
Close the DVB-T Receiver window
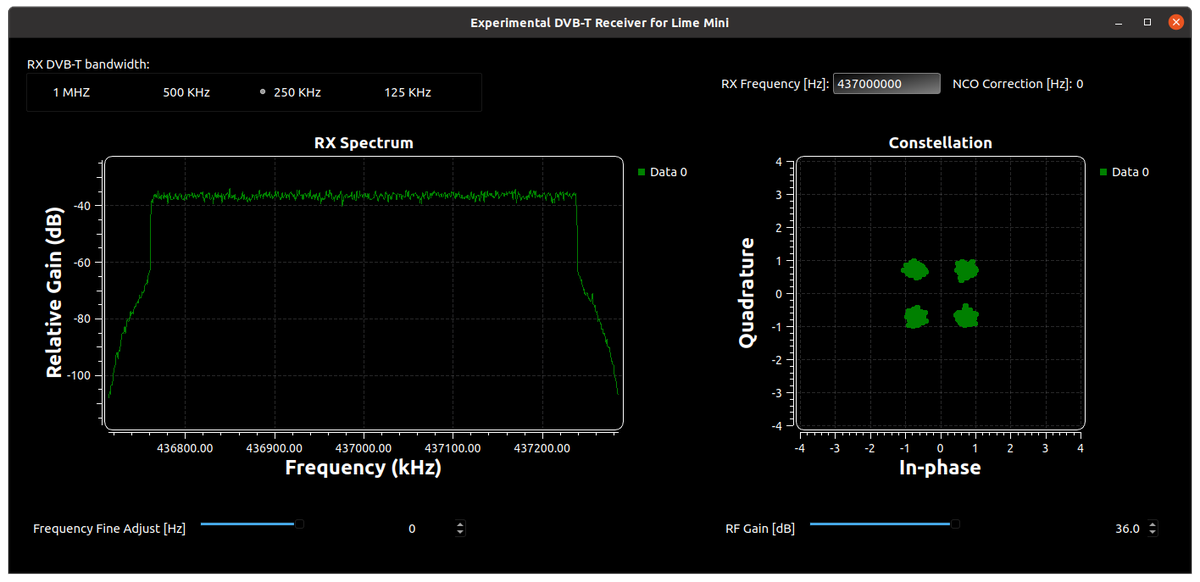point(1176,22)
